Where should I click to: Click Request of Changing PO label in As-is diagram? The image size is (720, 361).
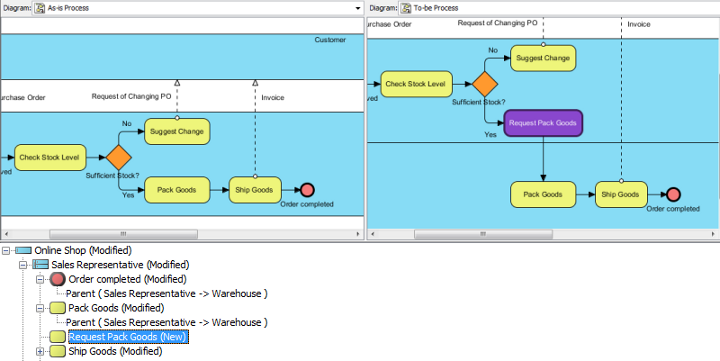(131, 96)
